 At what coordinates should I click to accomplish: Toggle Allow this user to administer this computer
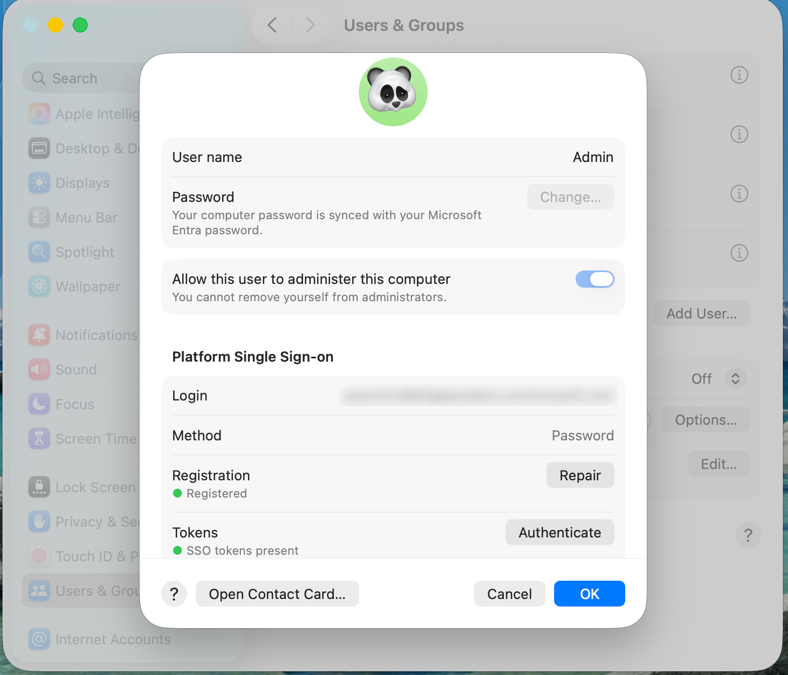click(595, 279)
